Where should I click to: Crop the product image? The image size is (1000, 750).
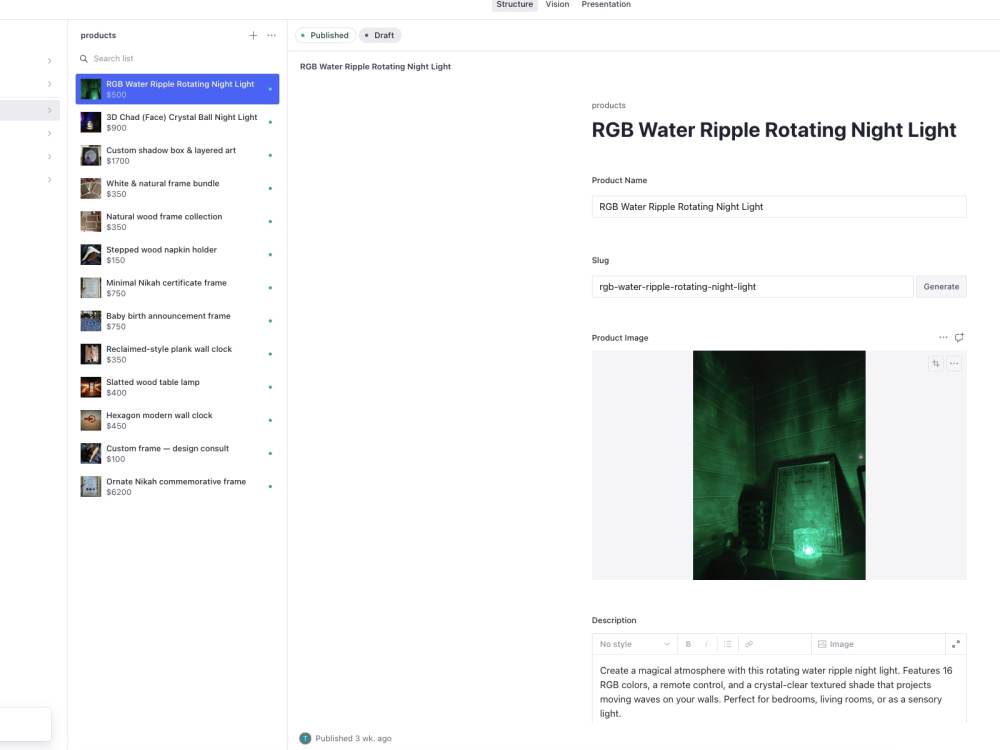click(936, 364)
